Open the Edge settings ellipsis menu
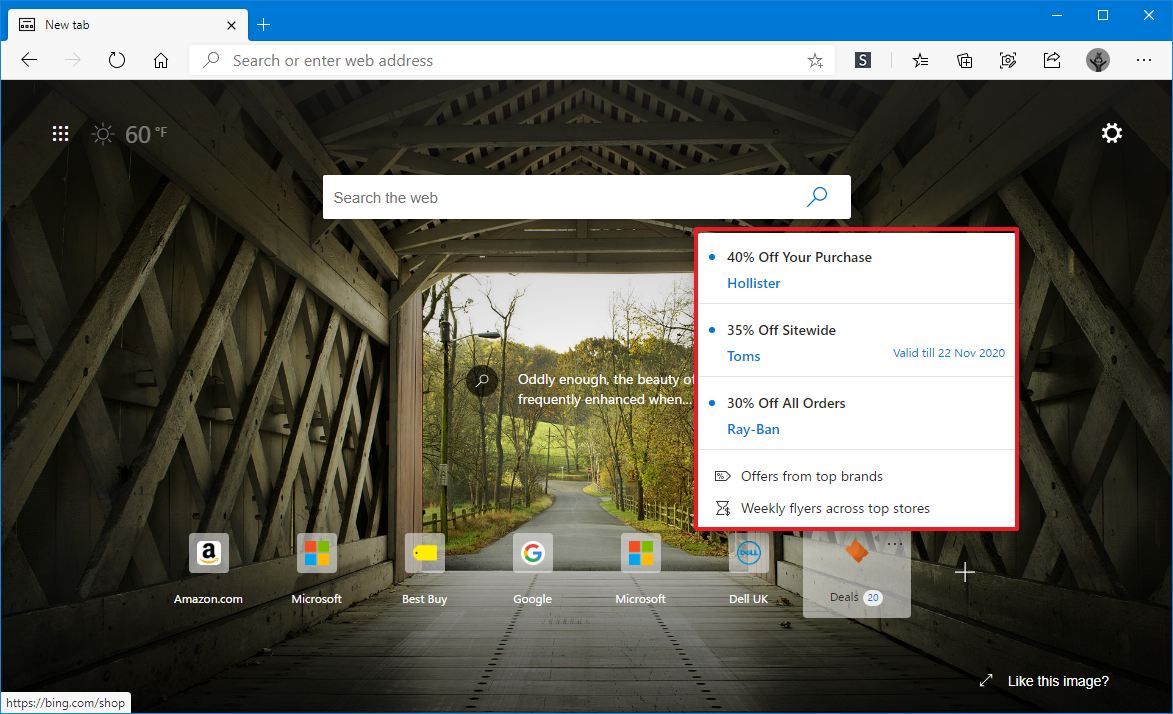1173x714 pixels. tap(1144, 60)
